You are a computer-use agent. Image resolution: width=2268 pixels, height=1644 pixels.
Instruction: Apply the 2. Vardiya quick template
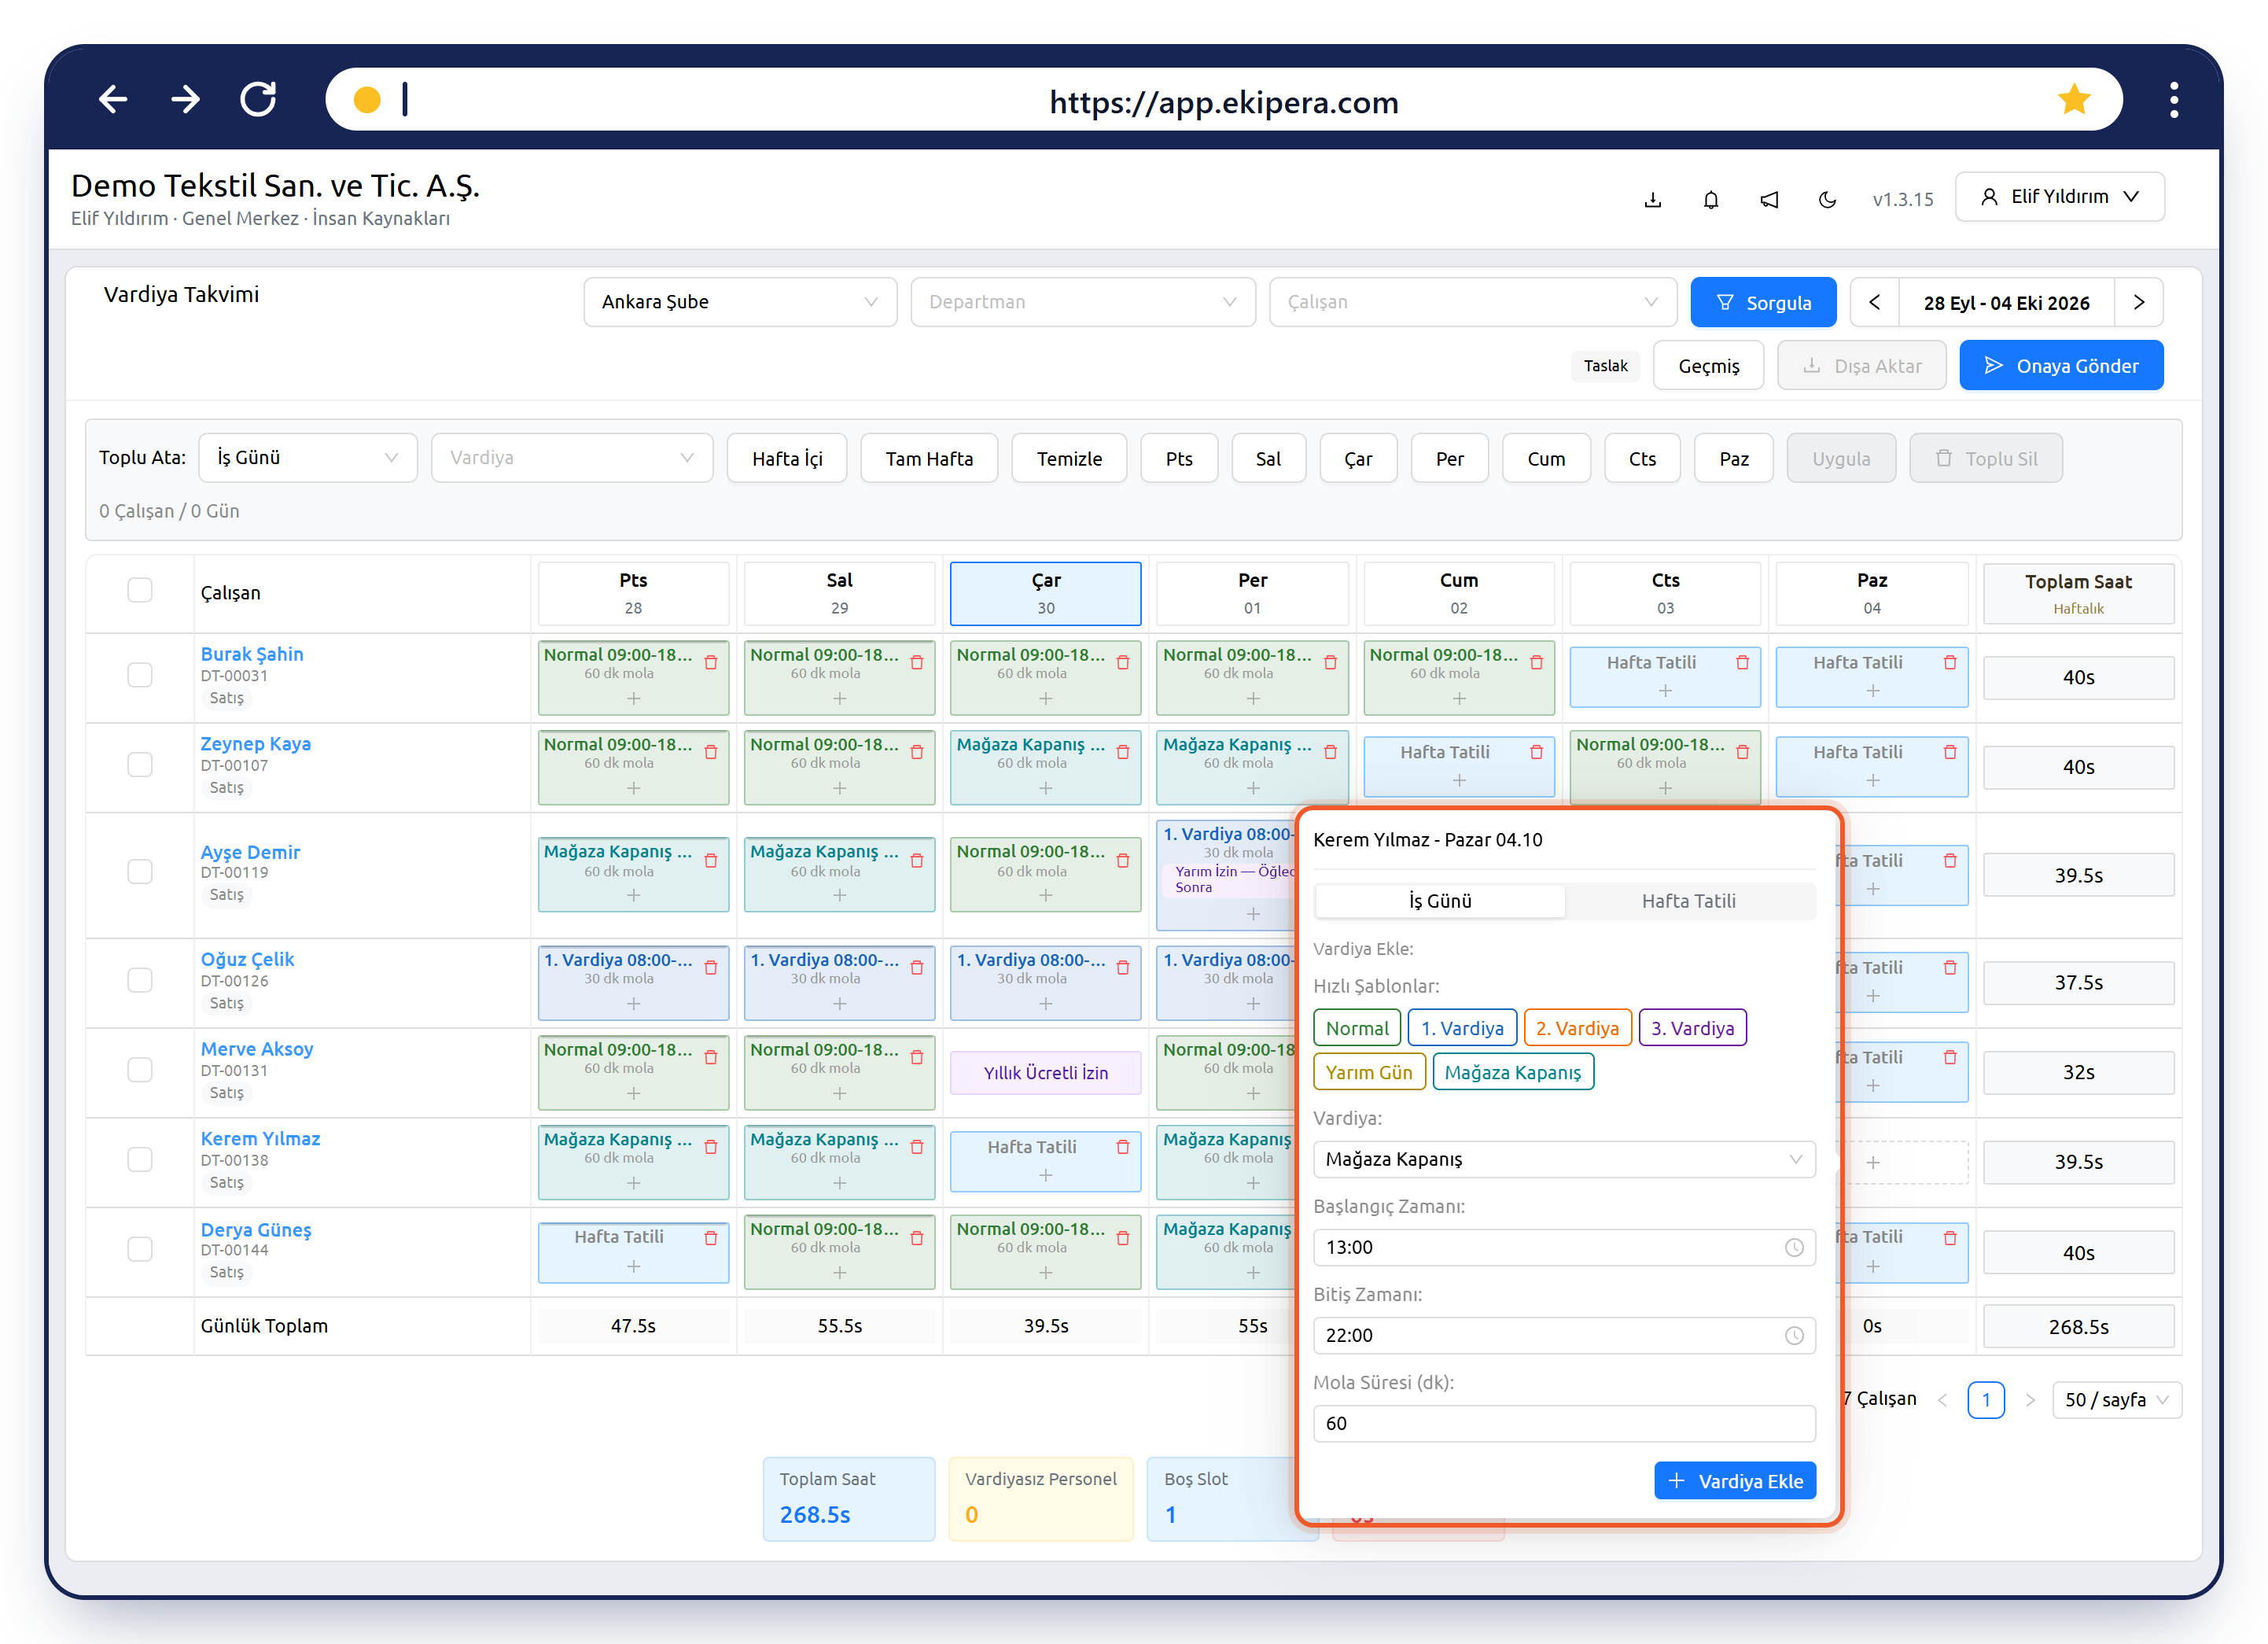pos(1577,1028)
